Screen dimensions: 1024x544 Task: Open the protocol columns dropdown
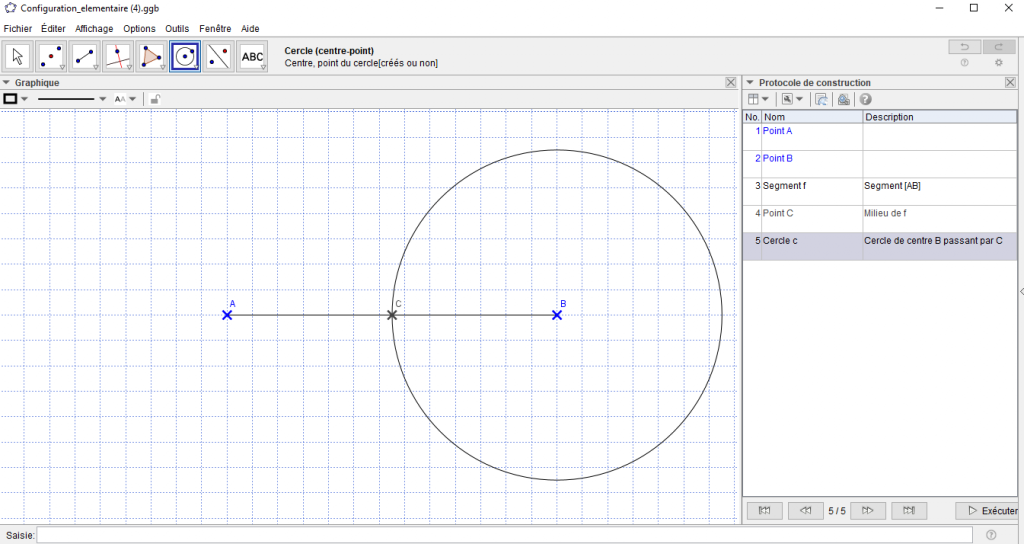point(759,99)
